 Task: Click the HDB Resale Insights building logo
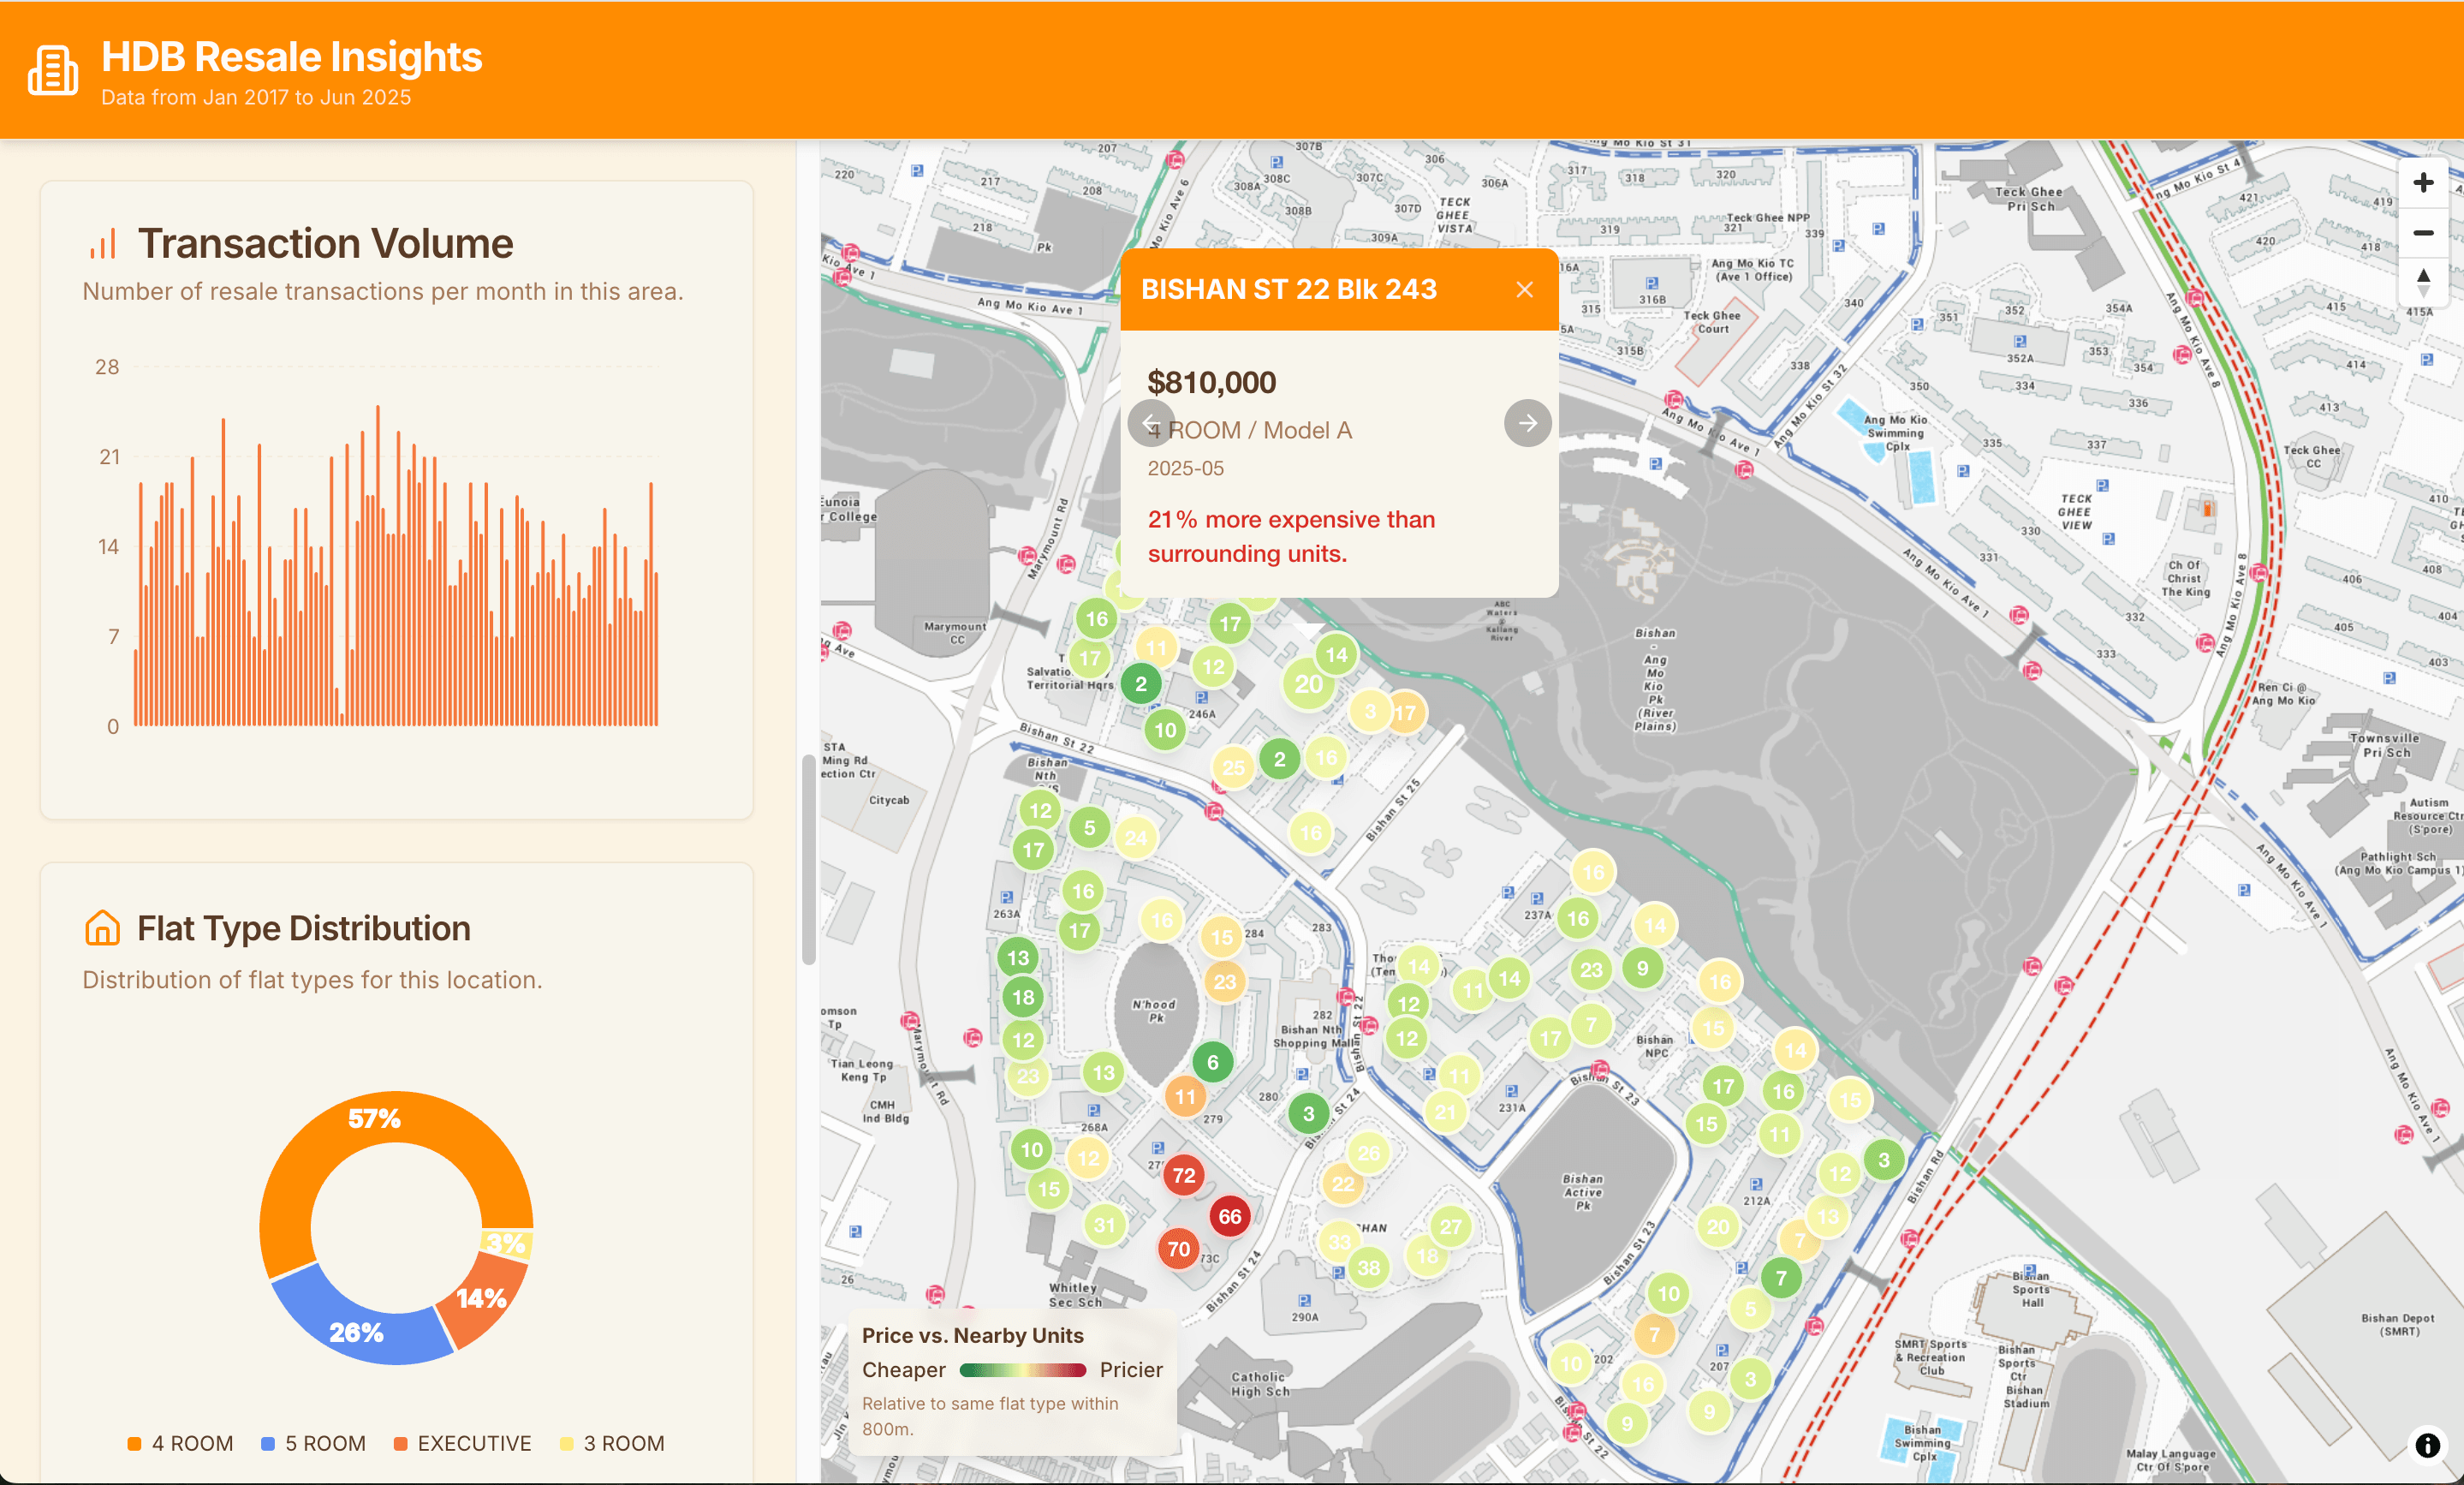click(52, 70)
